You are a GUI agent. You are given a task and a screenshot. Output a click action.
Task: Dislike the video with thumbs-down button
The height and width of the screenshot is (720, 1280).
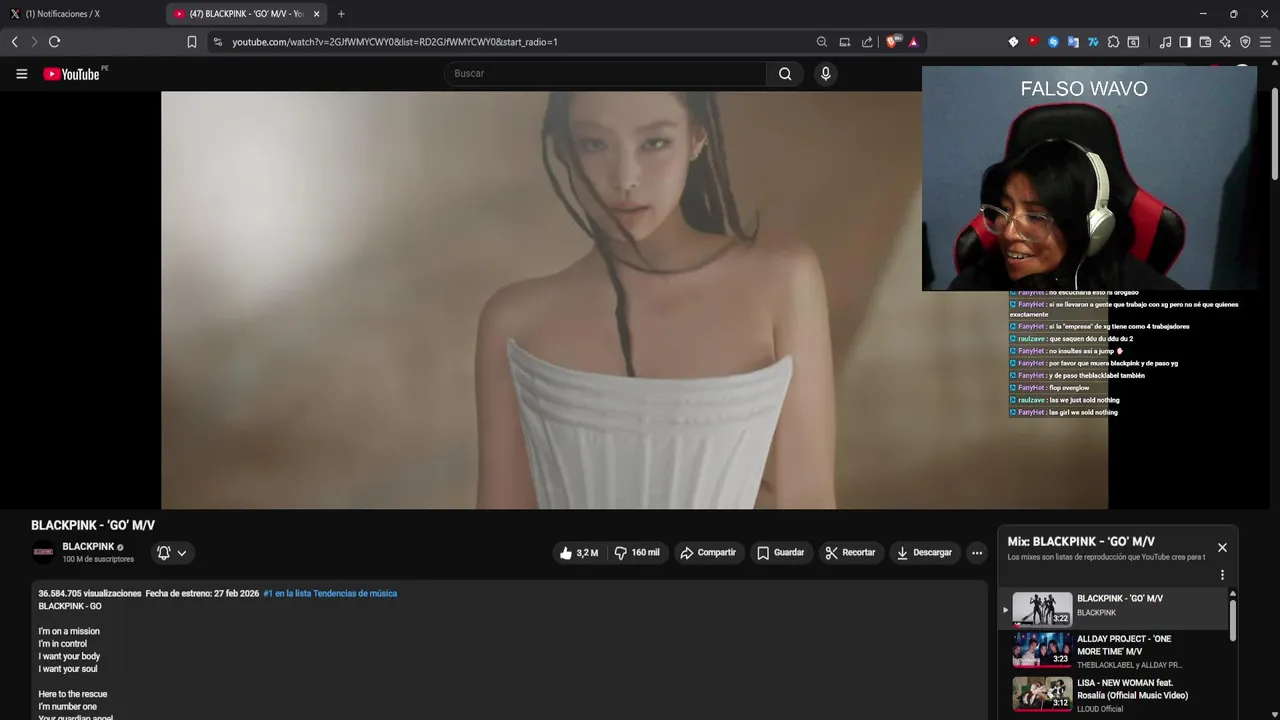click(x=637, y=553)
